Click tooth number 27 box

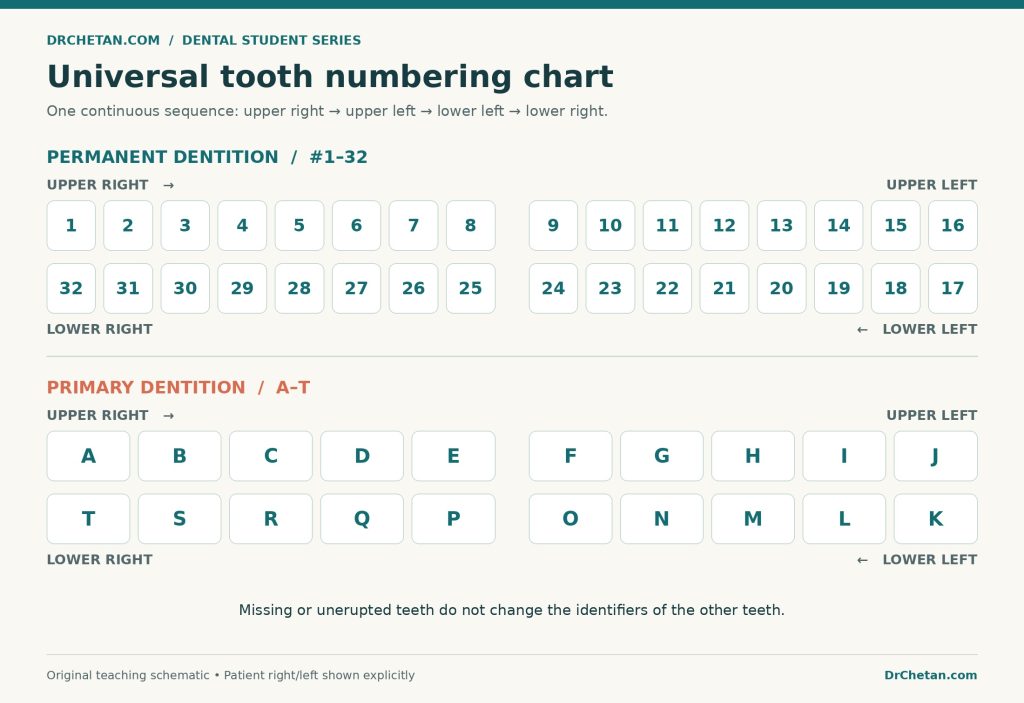click(x=357, y=288)
